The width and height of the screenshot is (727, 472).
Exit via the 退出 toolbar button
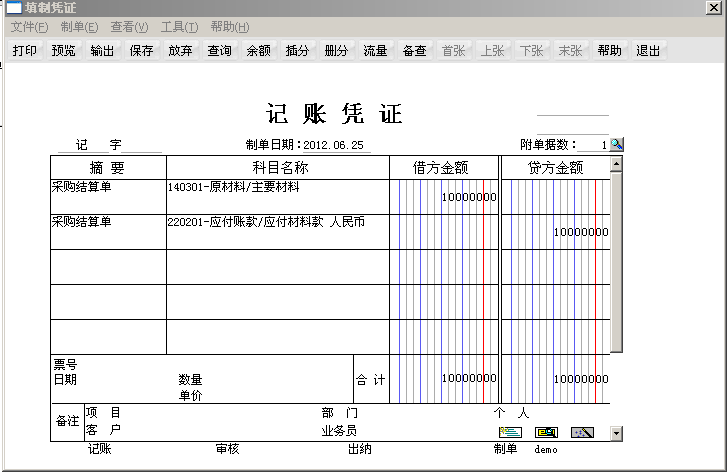[x=648, y=51]
